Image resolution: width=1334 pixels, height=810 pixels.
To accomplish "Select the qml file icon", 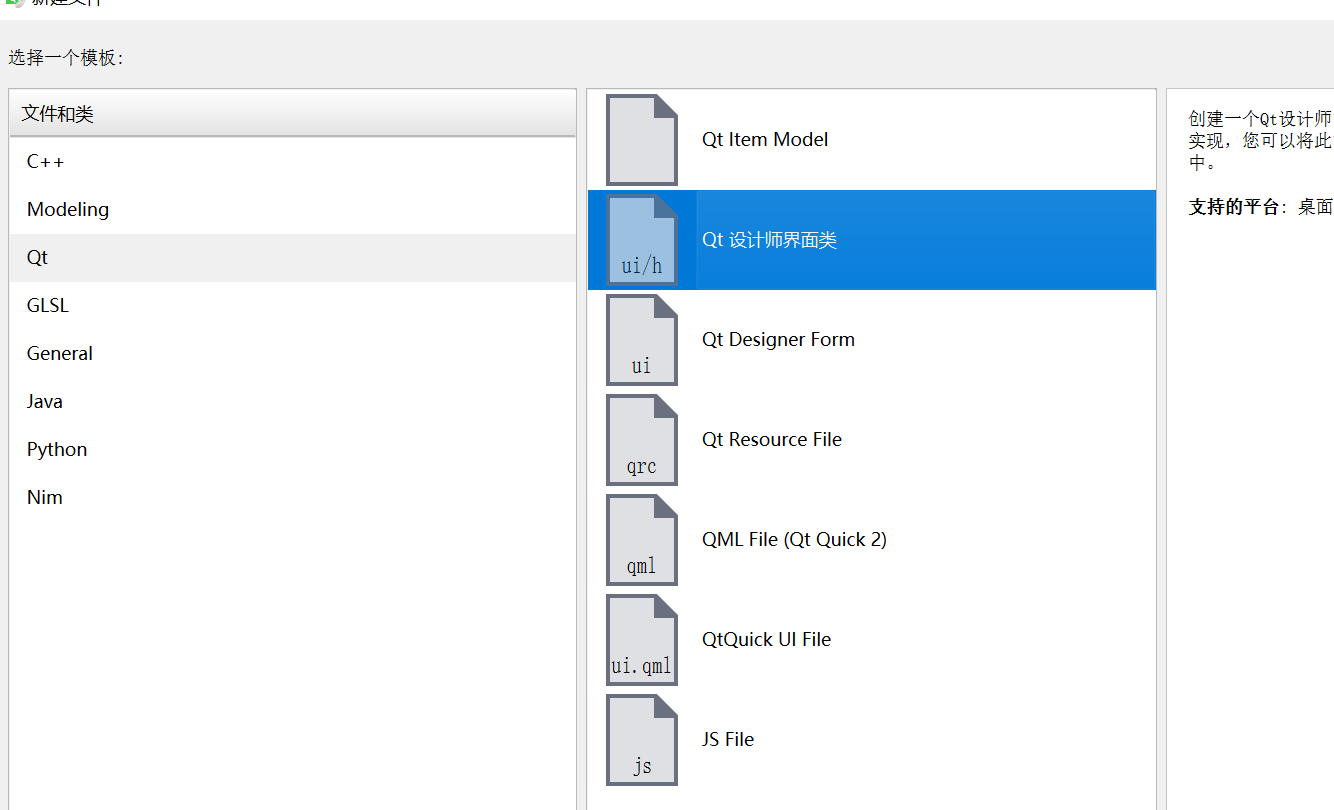I will point(642,540).
